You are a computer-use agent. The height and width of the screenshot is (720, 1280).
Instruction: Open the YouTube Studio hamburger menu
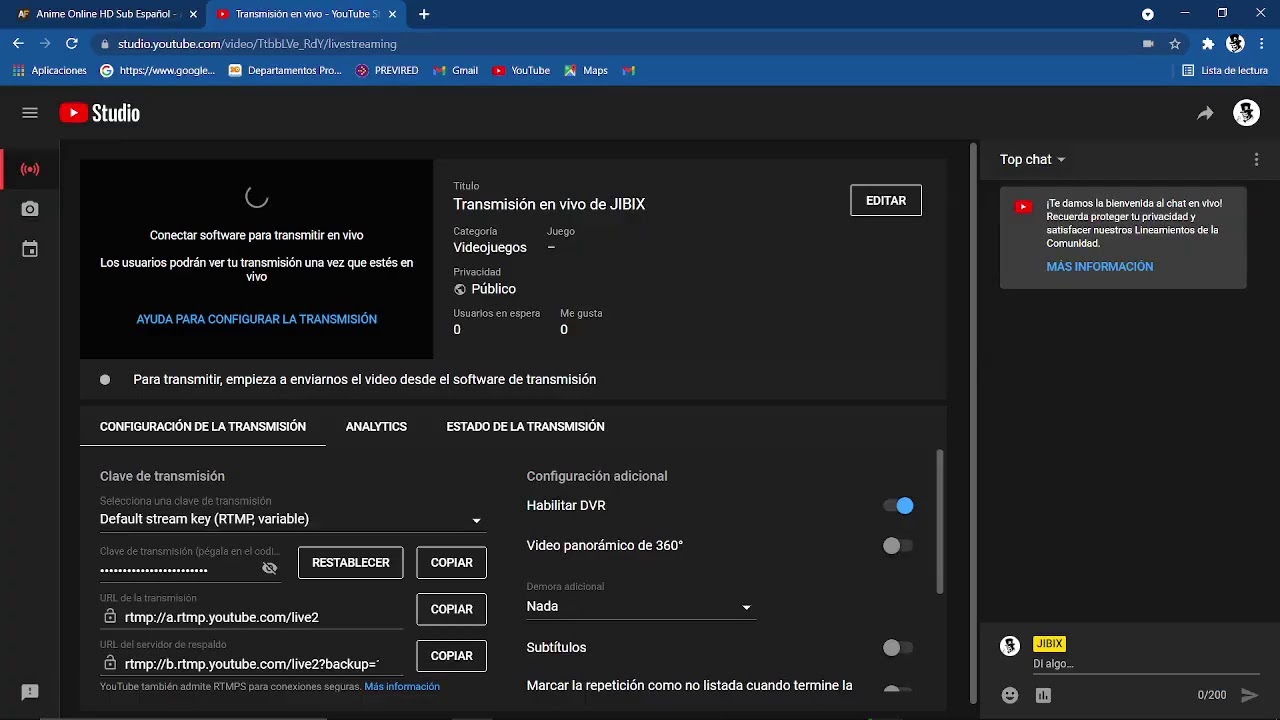click(x=30, y=113)
